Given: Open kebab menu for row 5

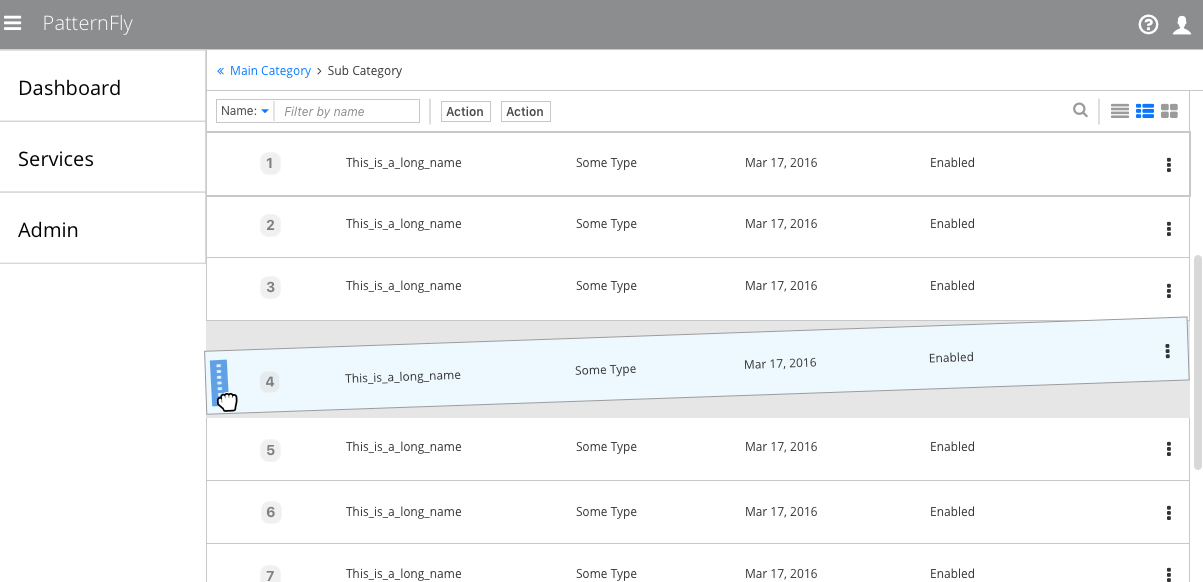Looking at the screenshot, I should click(1169, 449).
